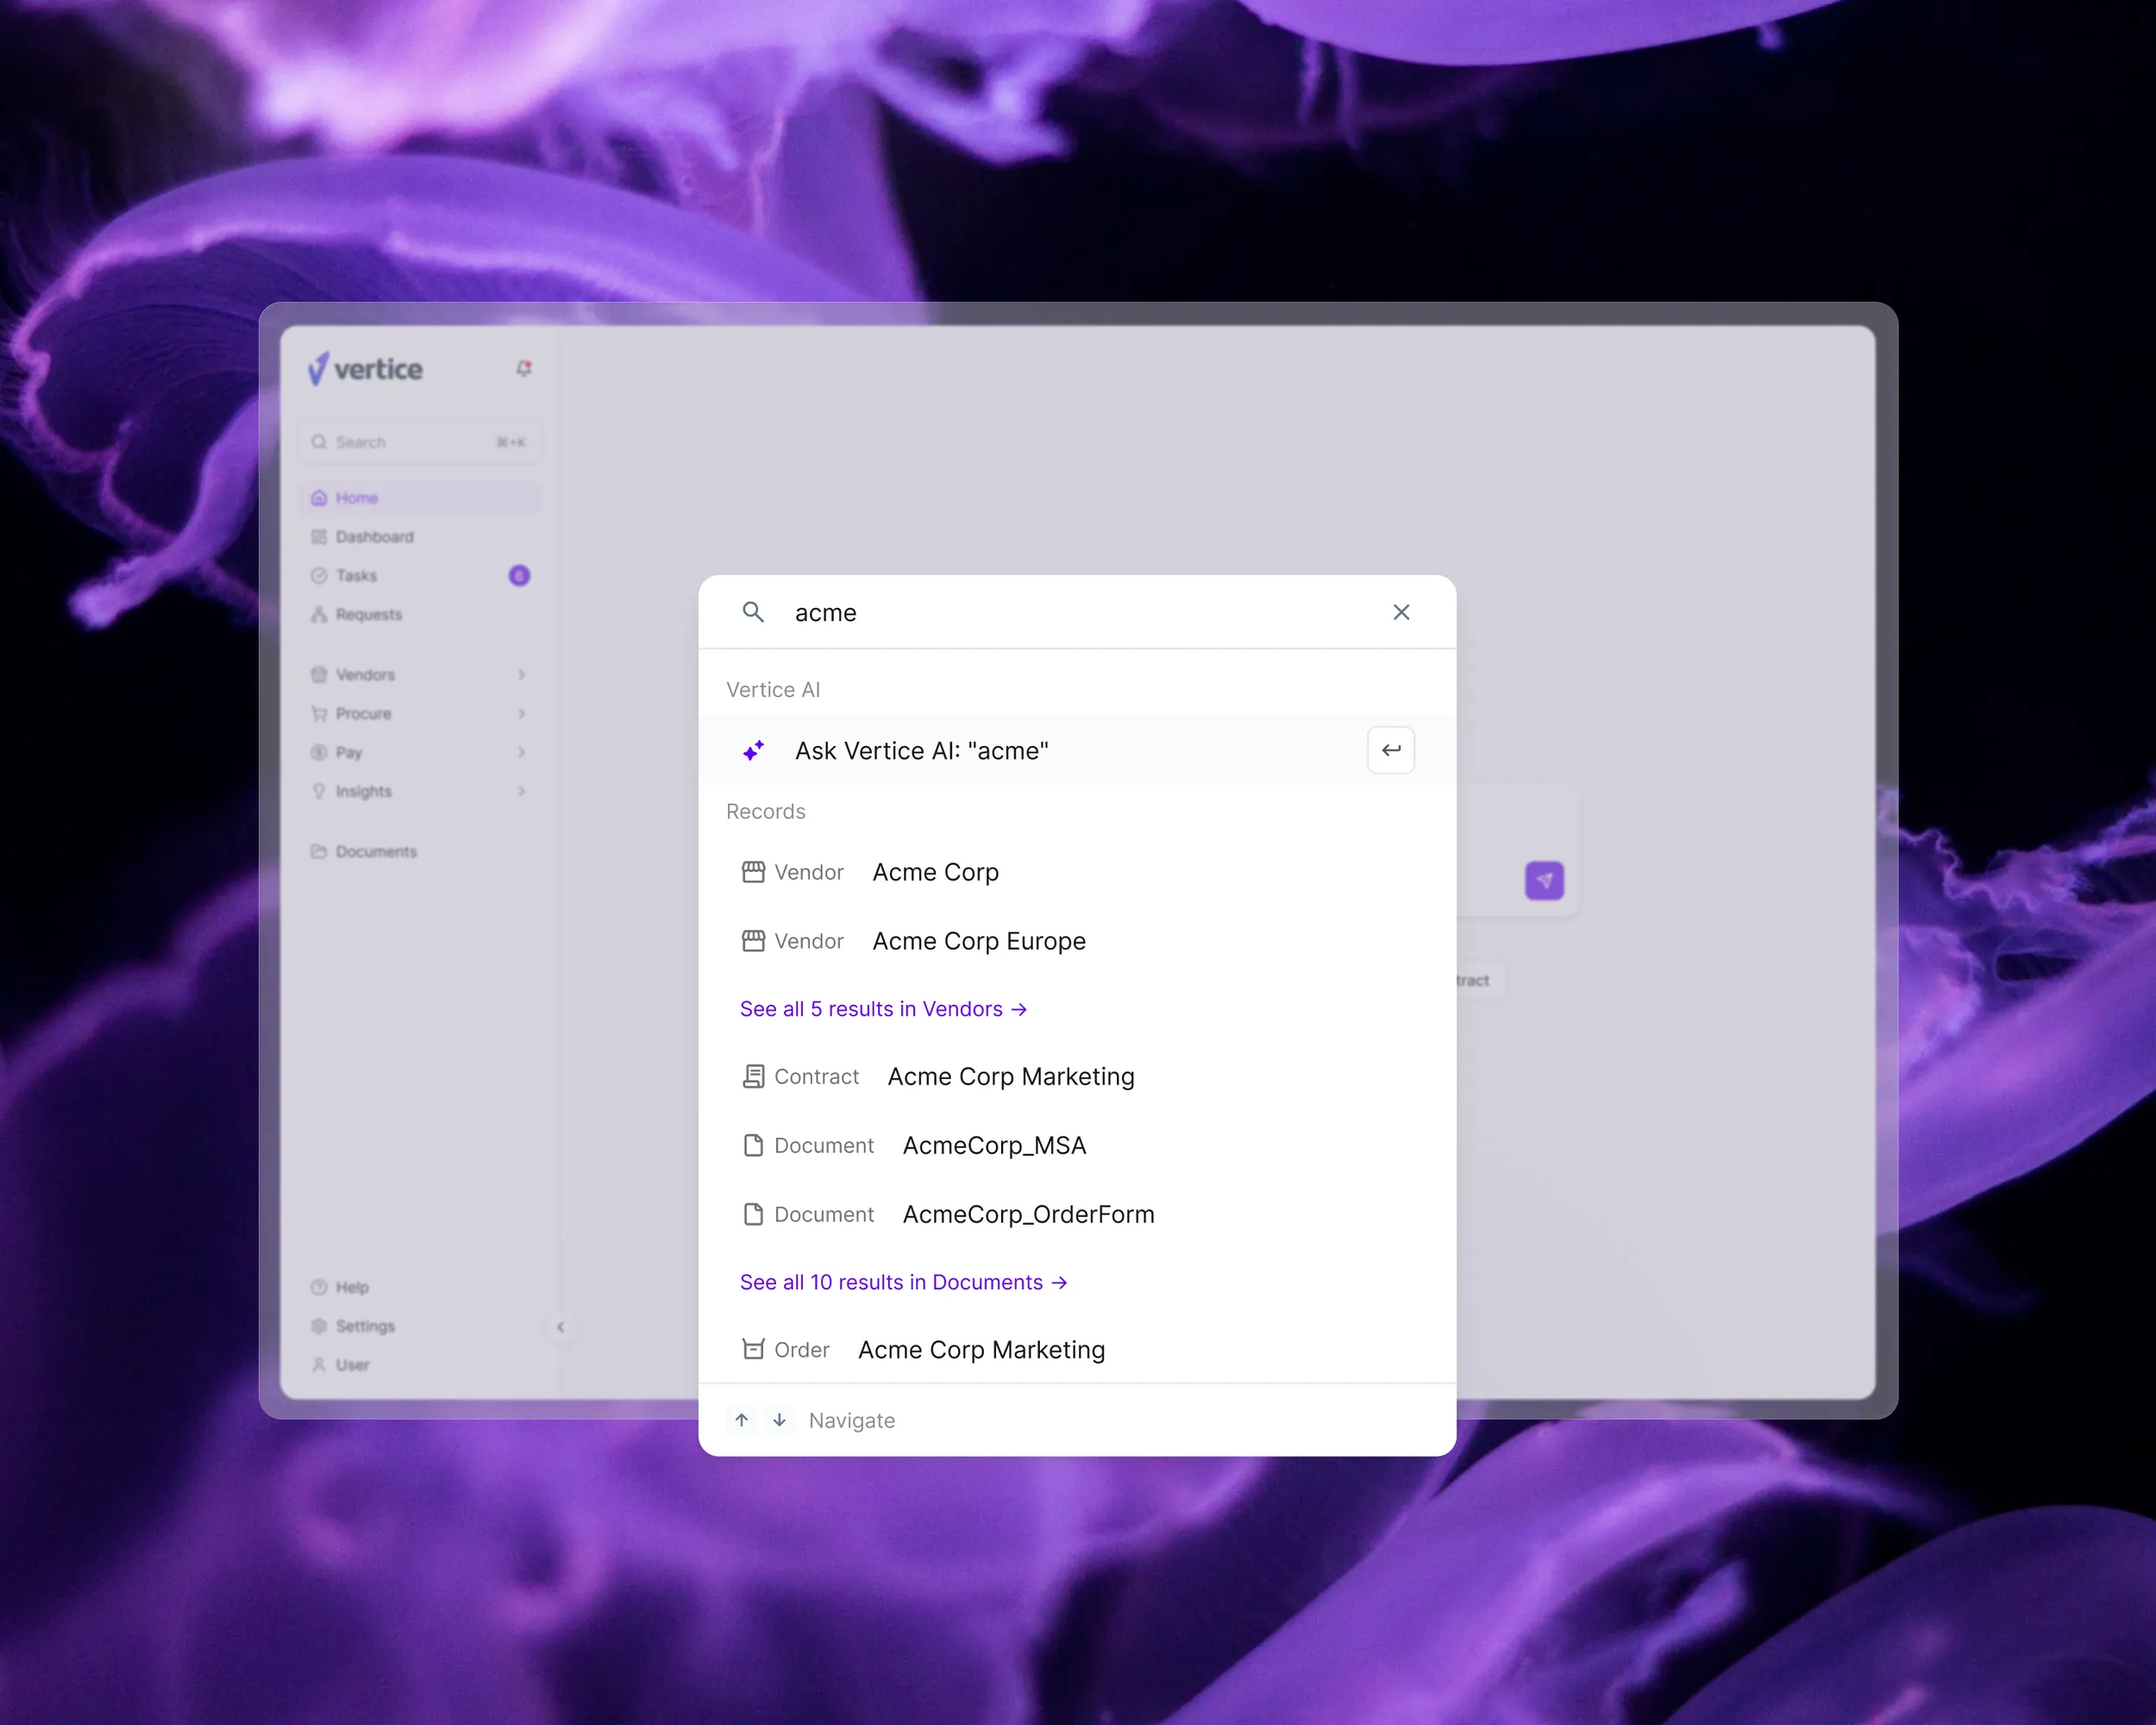Click the Vertice logo in sidebar
The image size is (2156, 1725).
(x=365, y=369)
